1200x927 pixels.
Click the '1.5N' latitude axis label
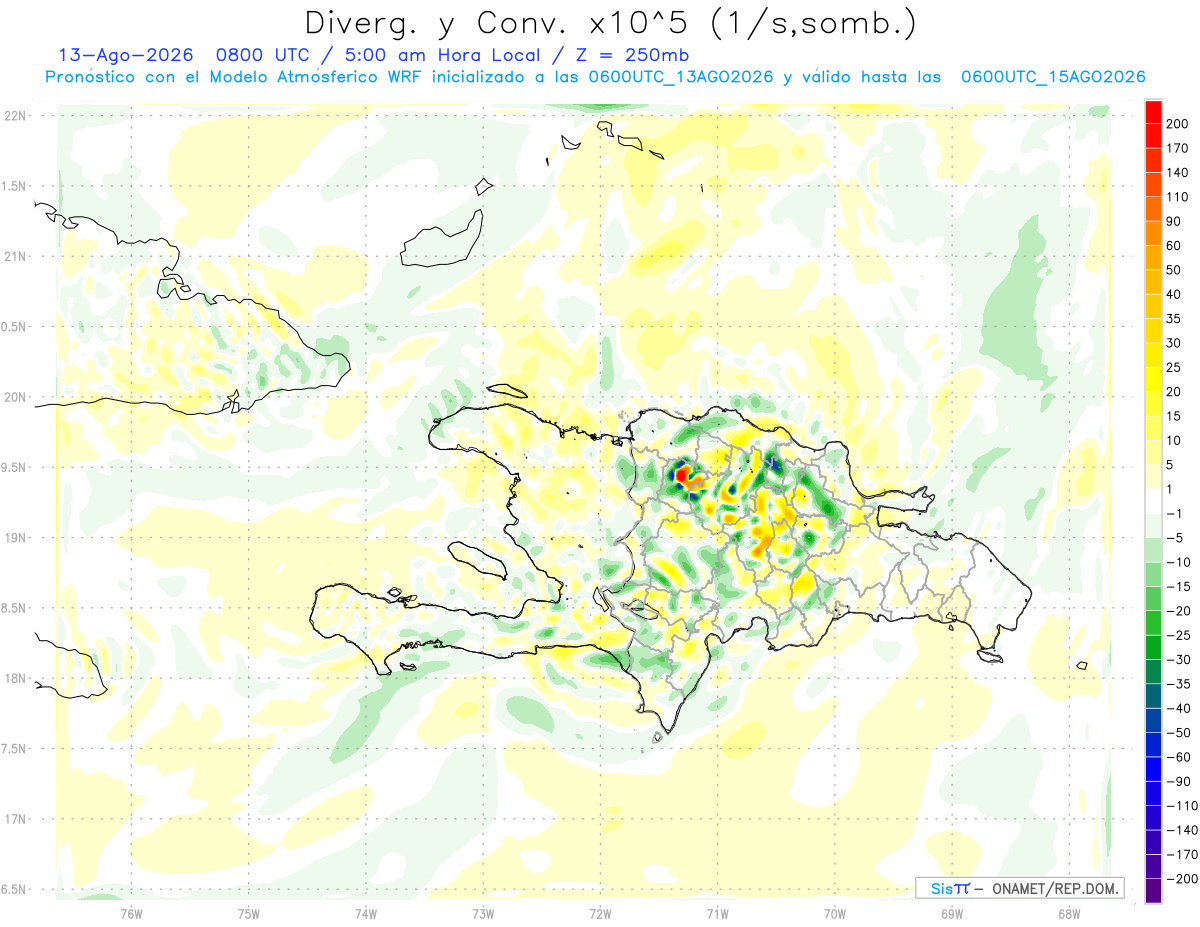coord(14,186)
